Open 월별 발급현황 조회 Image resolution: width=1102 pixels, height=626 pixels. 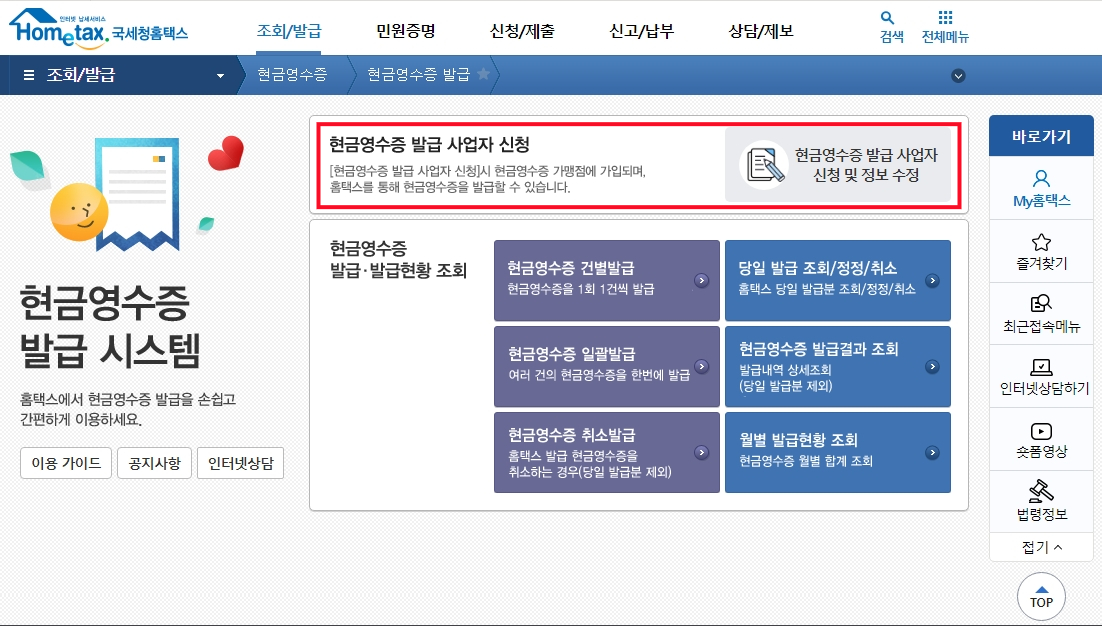click(836, 453)
